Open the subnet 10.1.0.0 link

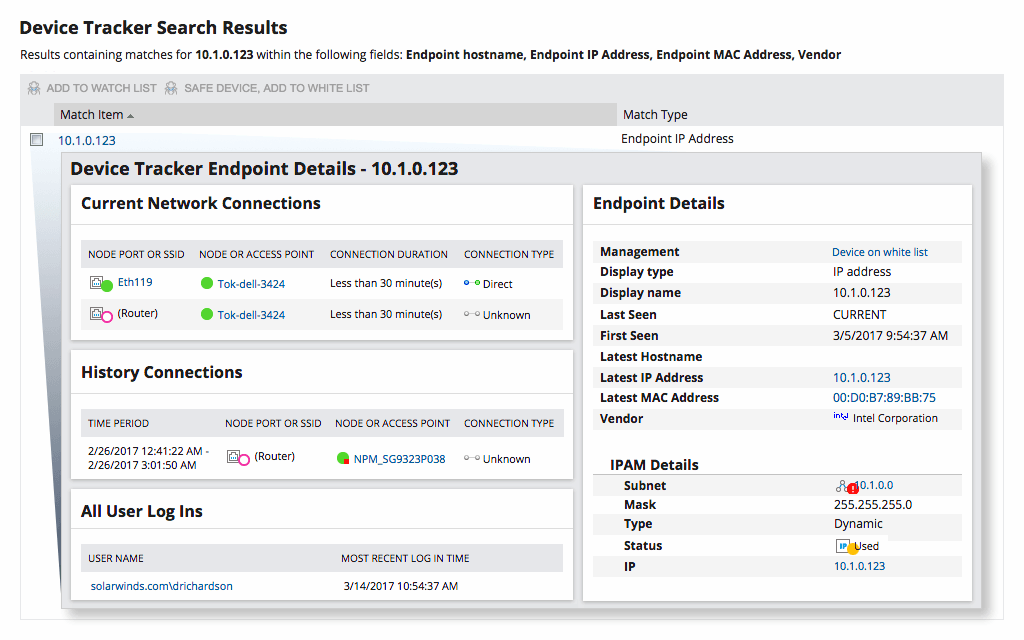coord(878,485)
